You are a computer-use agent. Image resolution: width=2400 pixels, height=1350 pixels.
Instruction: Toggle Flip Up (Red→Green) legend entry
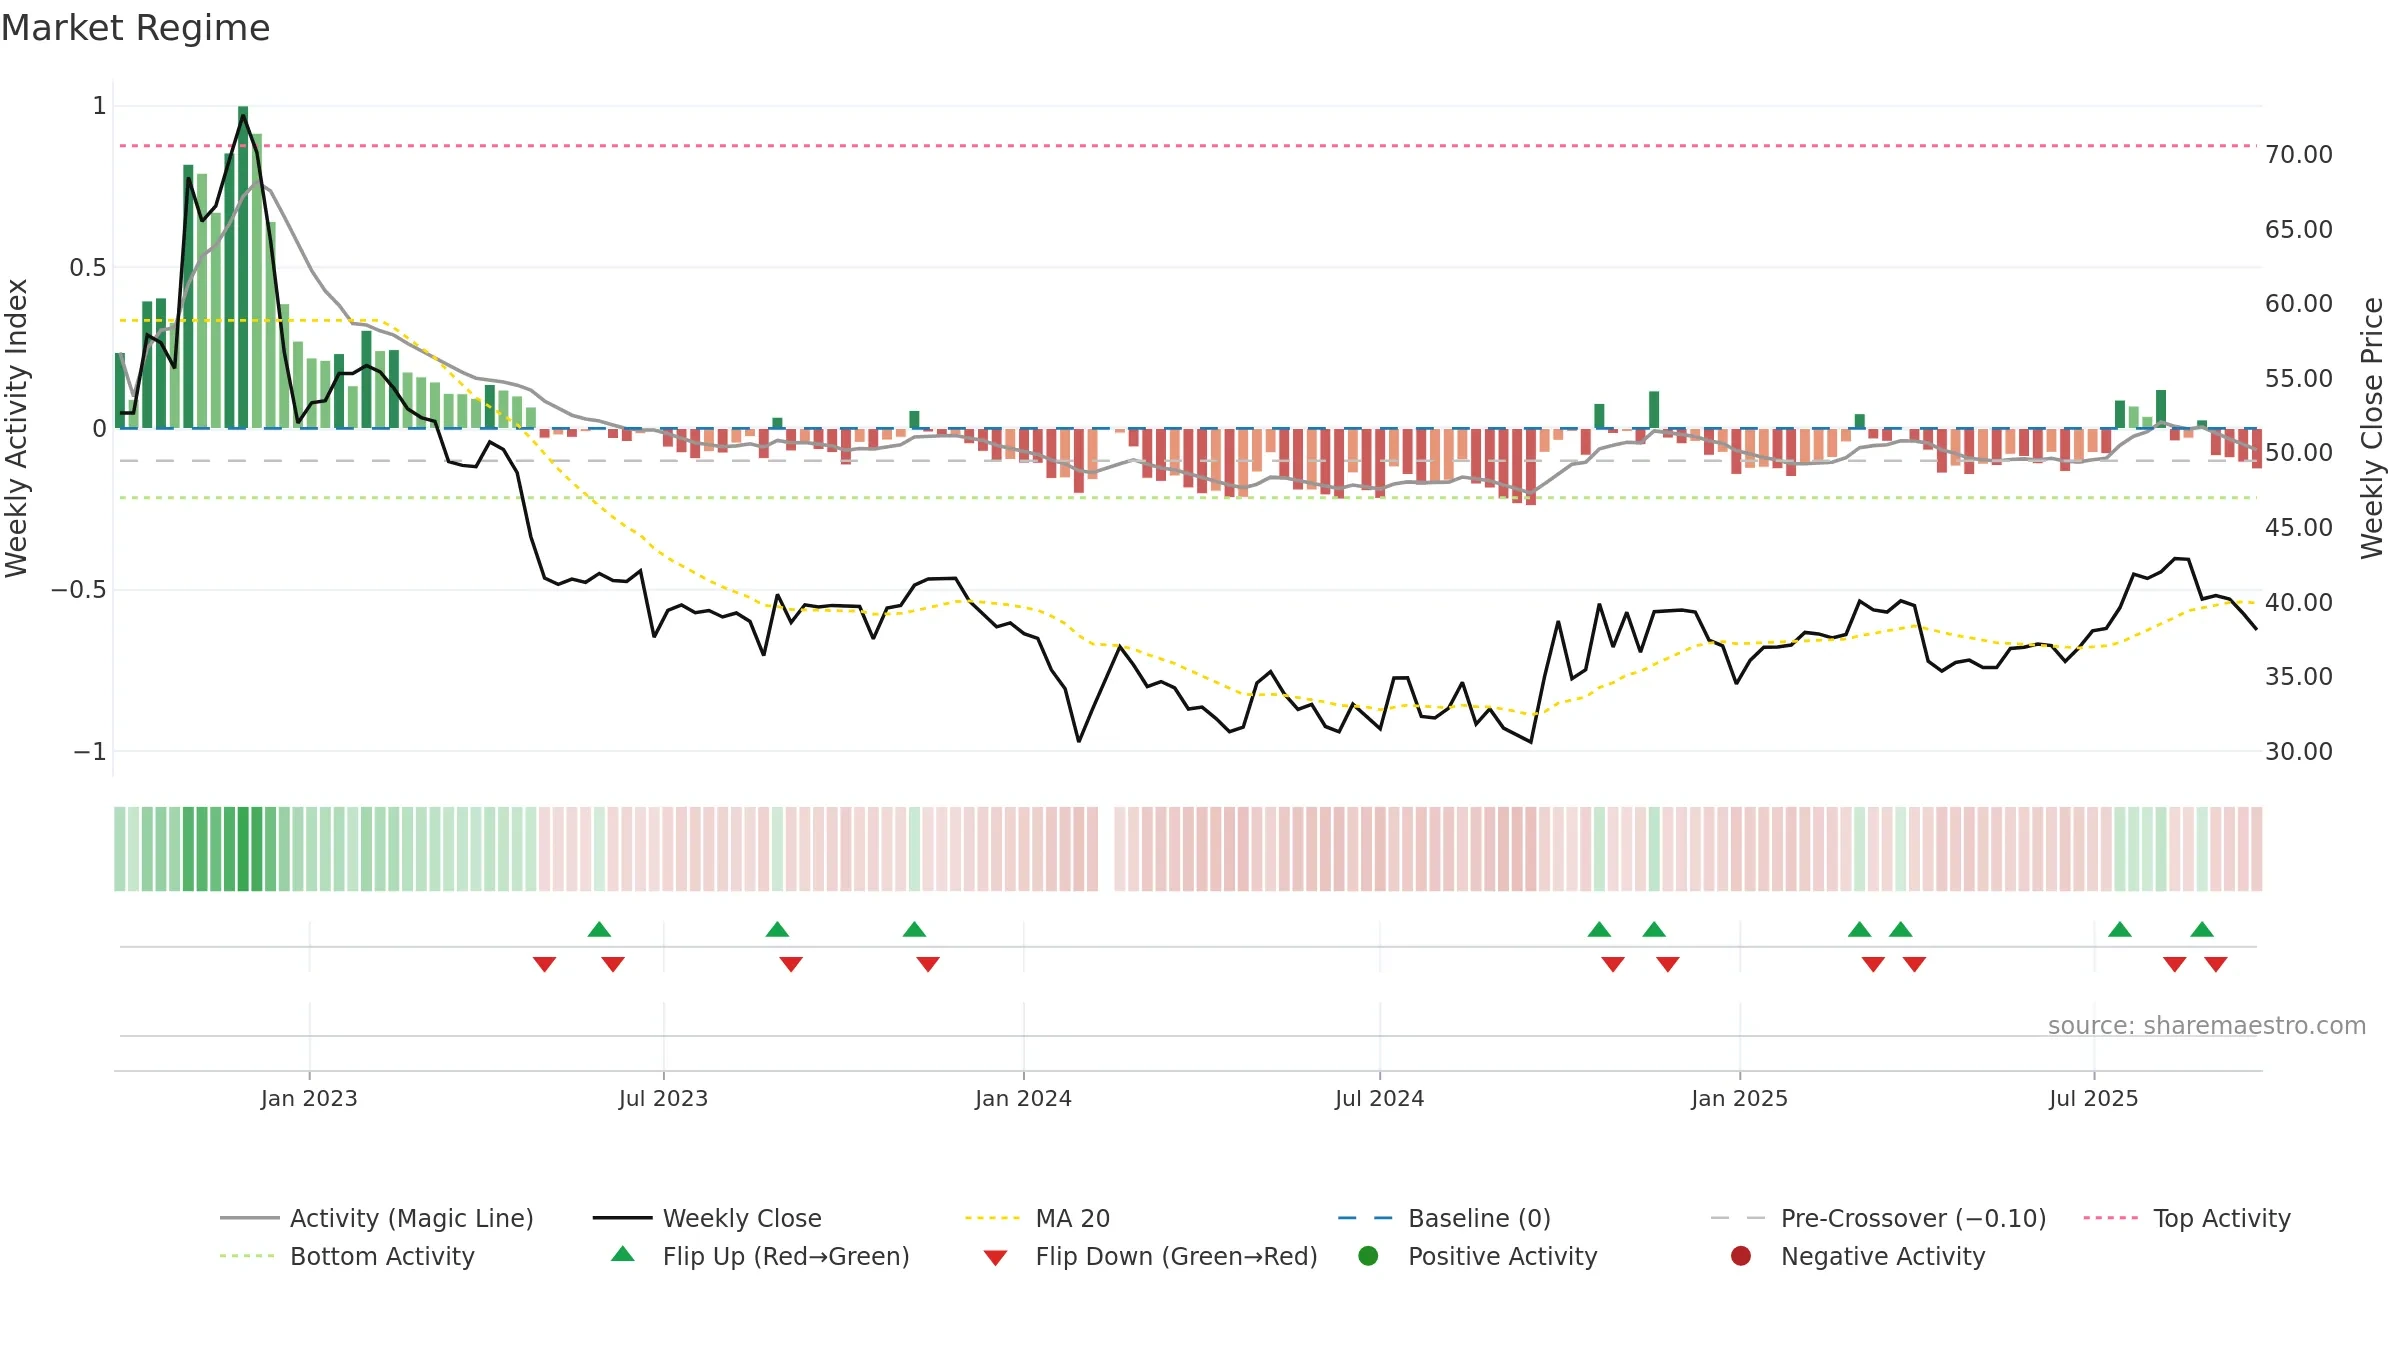[760, 1256]
